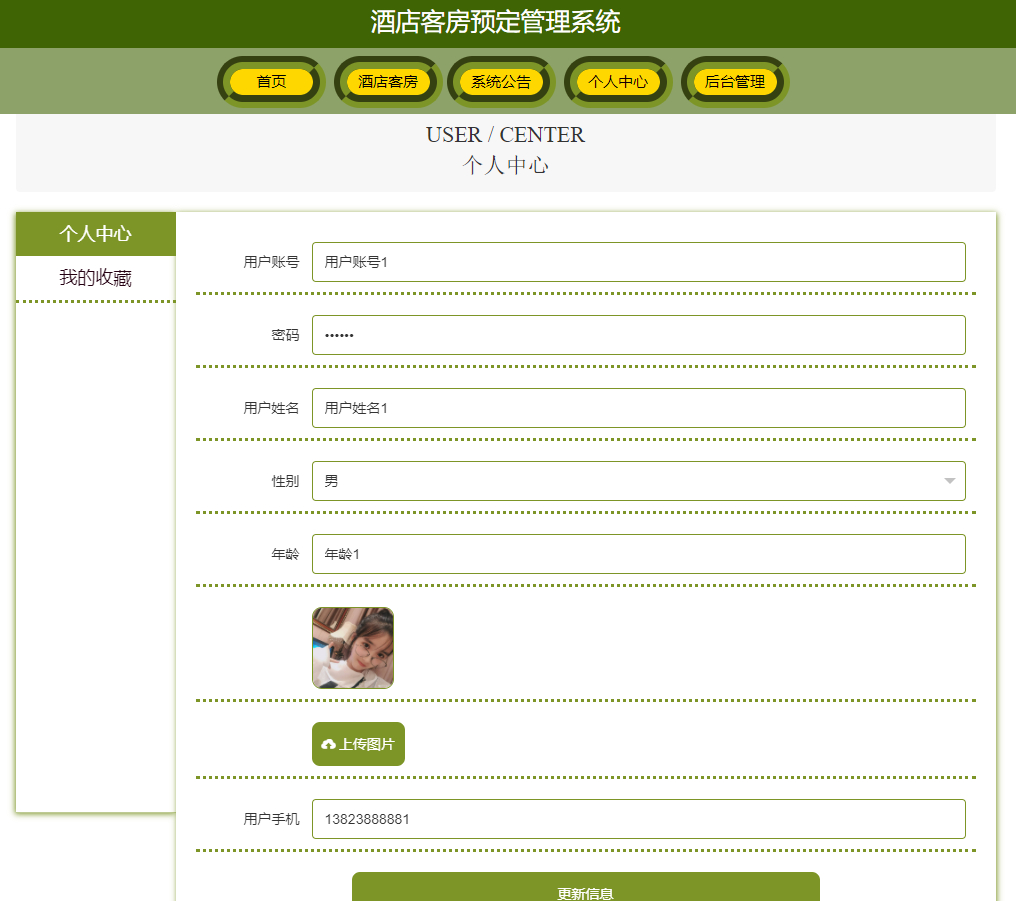
Task: Open the 酒店客房 navigation menu item
Action: pyautogui.click(x=387, y=81)
